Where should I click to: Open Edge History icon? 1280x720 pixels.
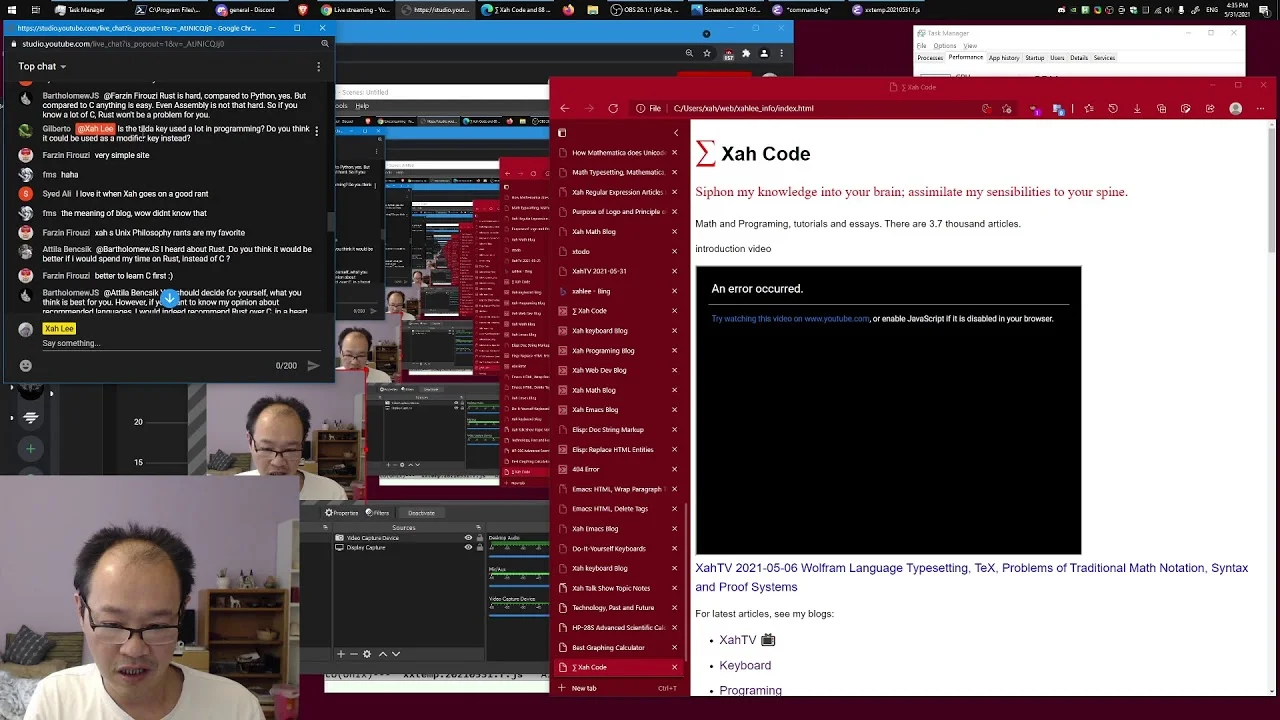(1113, 108)
